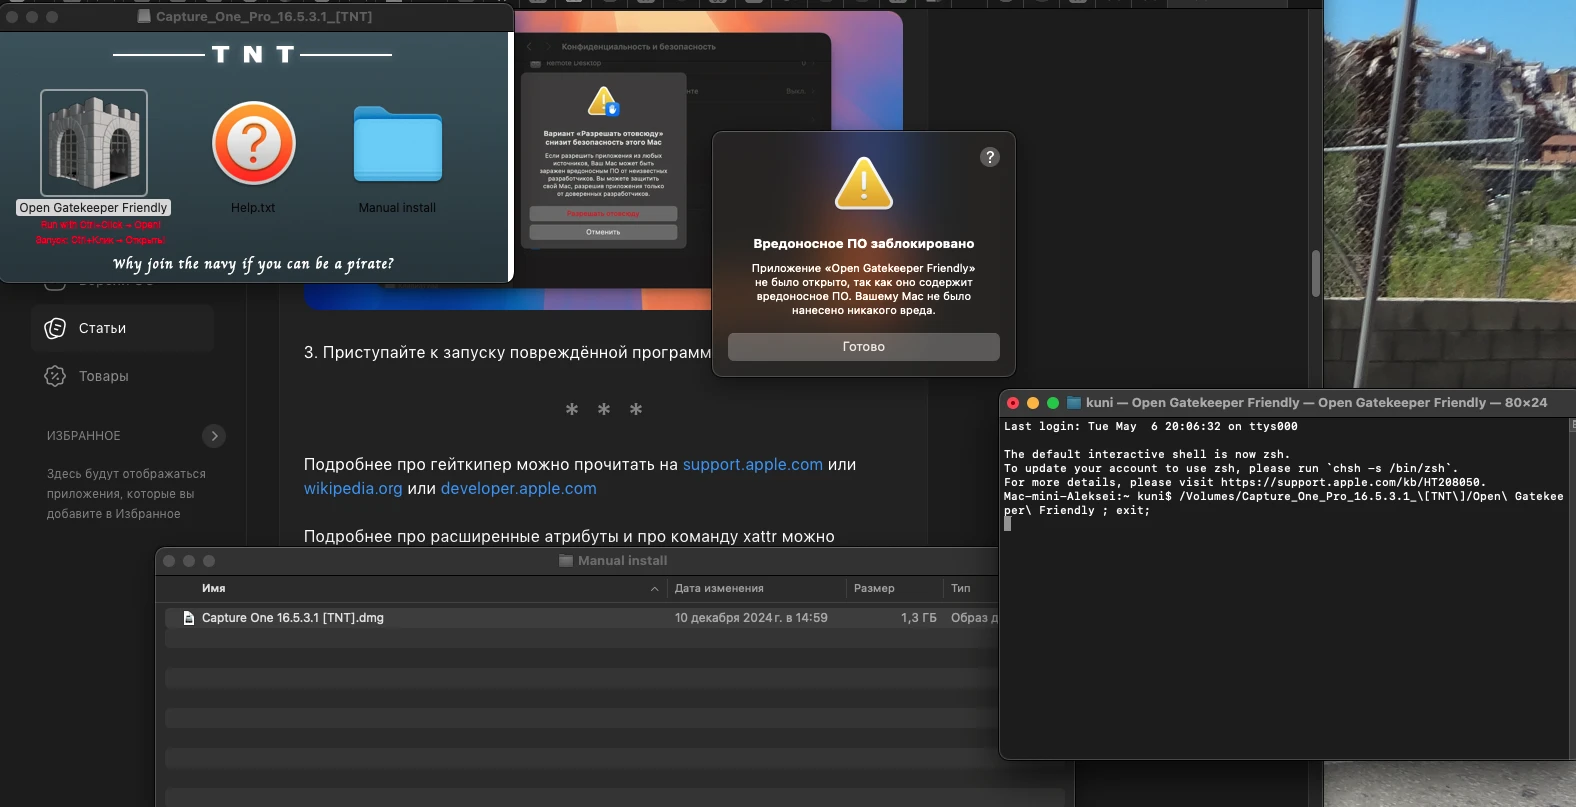Click the Вредоносное ПО заблокировано dialog heading
Screen dimensions: 1576x807
[864, 243]
